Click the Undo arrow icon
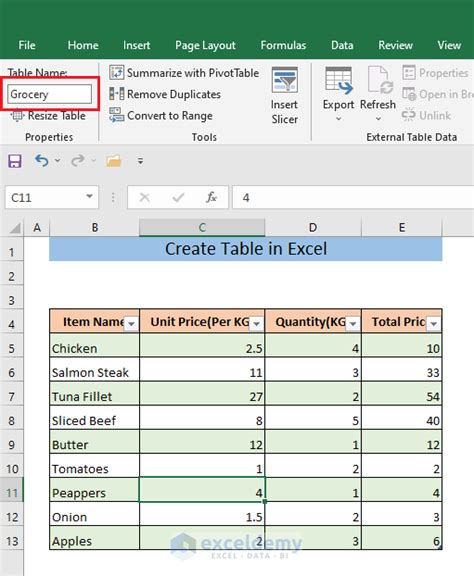This screenshot has height=576, width=474. click(x=42, y=161)
